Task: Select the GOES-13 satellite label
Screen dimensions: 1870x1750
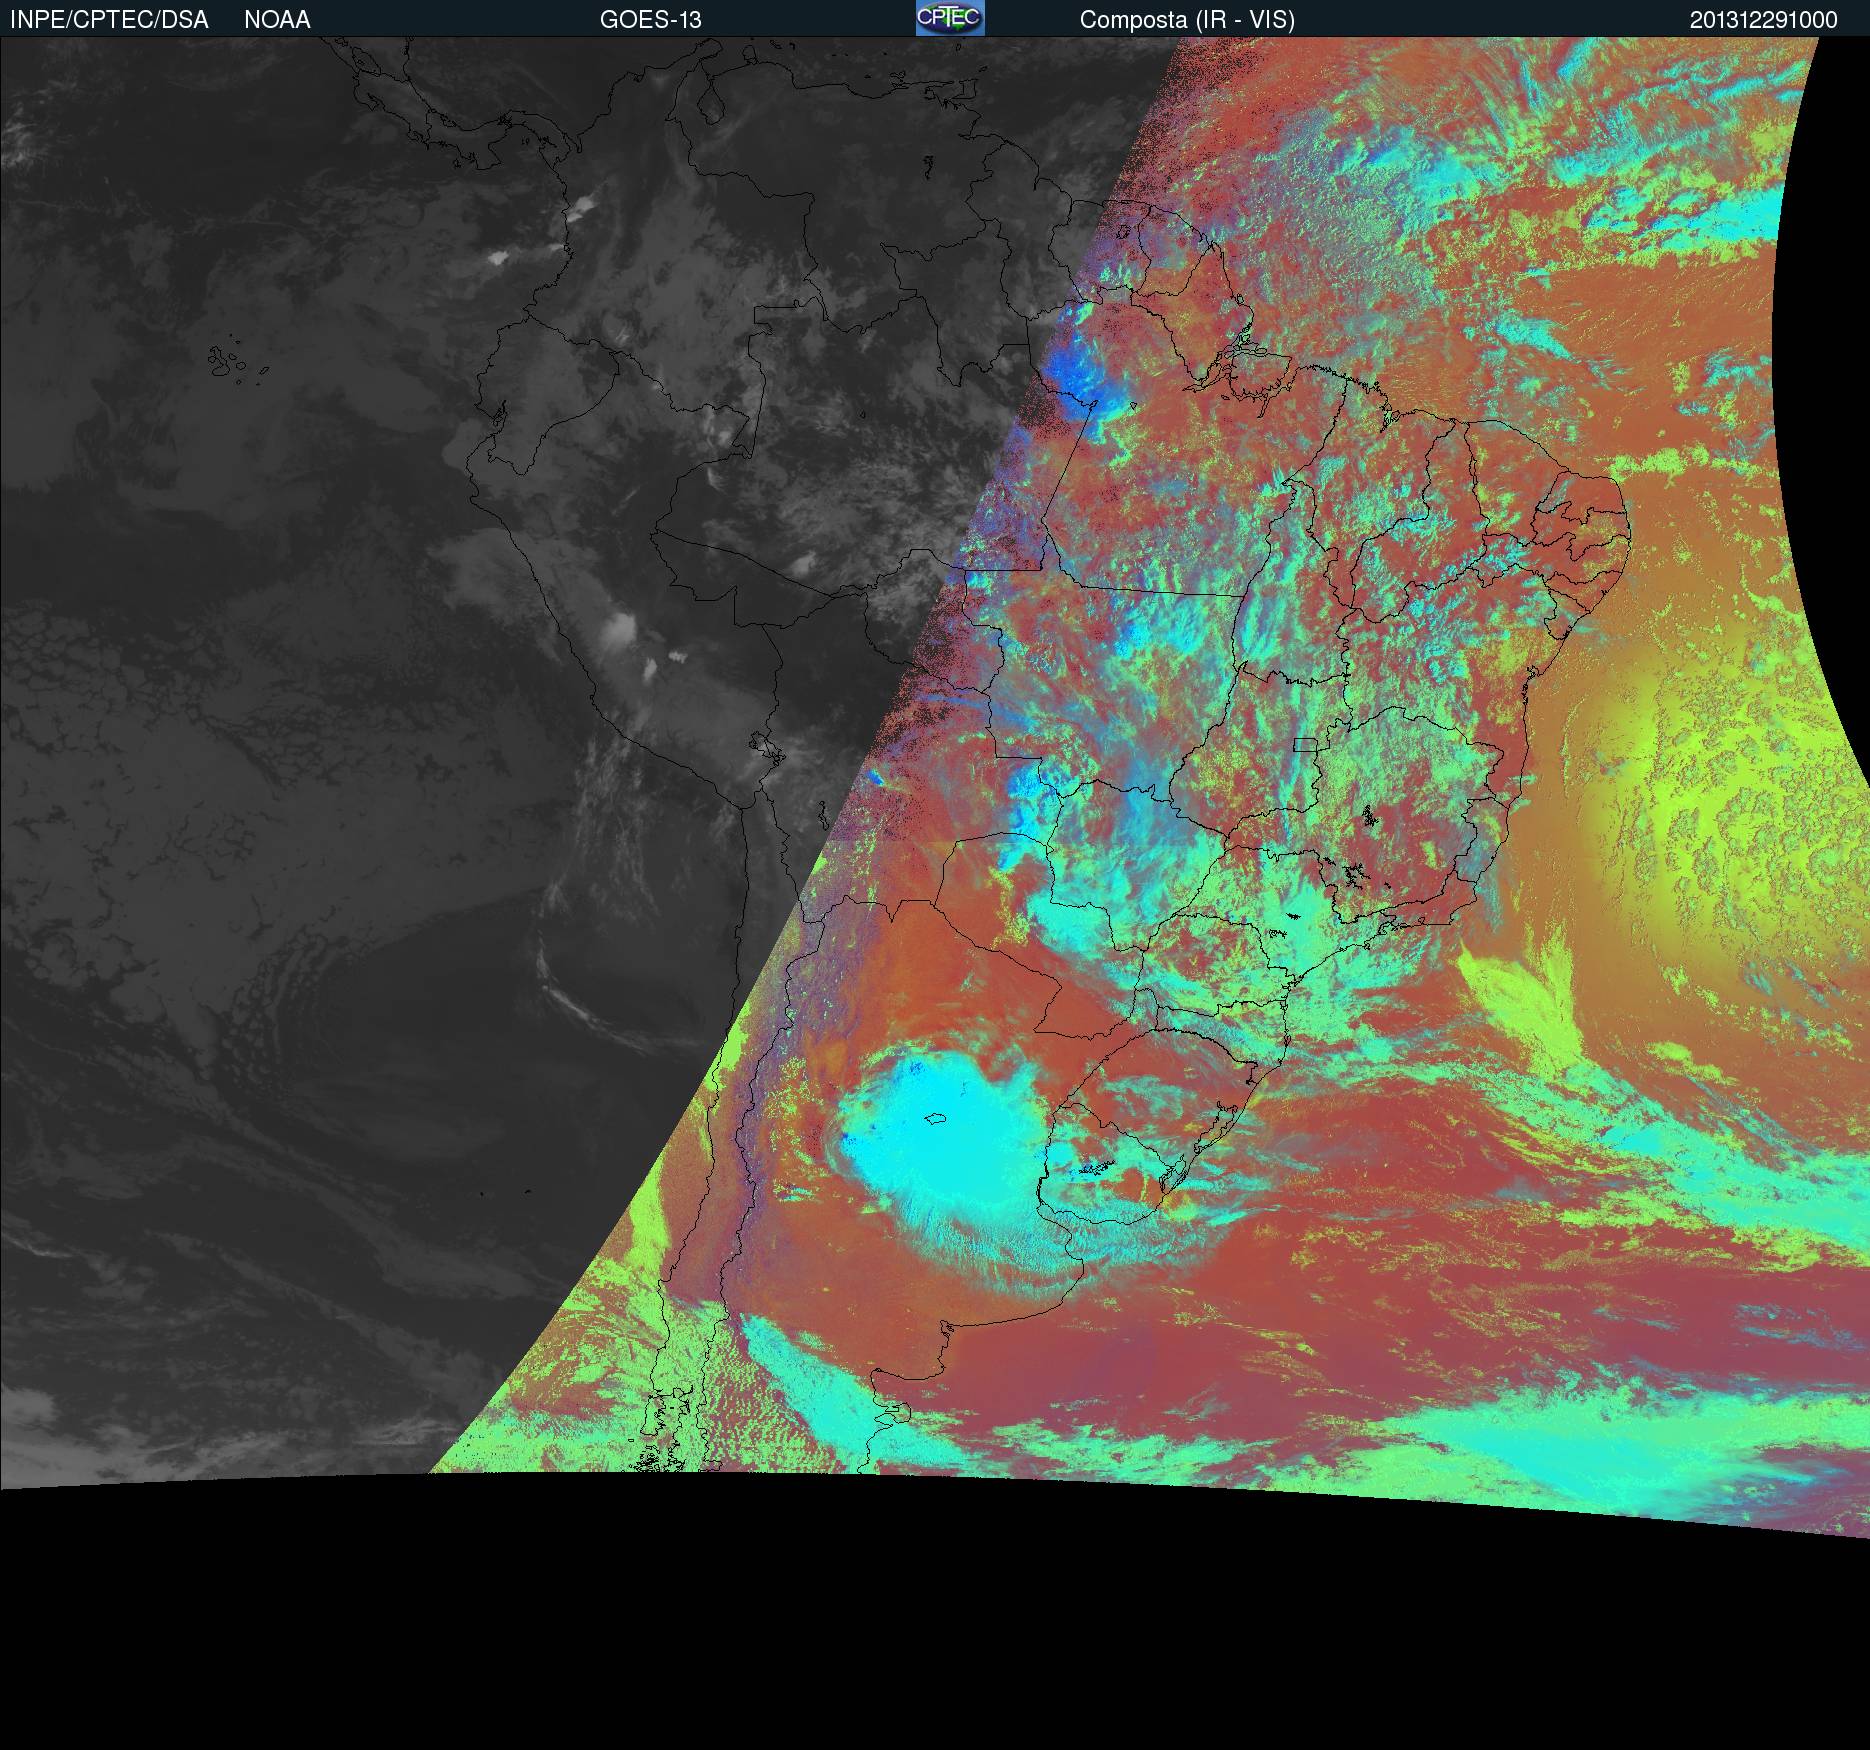Action: 650,20
